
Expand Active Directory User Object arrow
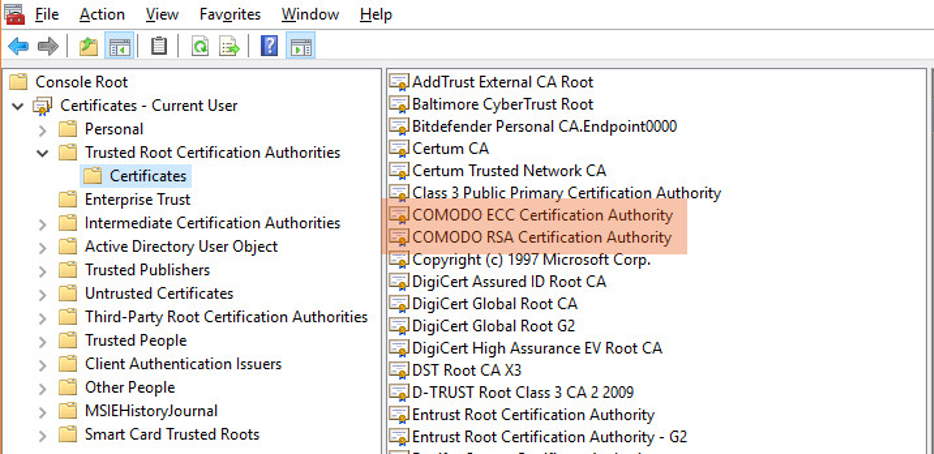click(x=42, y=247)
